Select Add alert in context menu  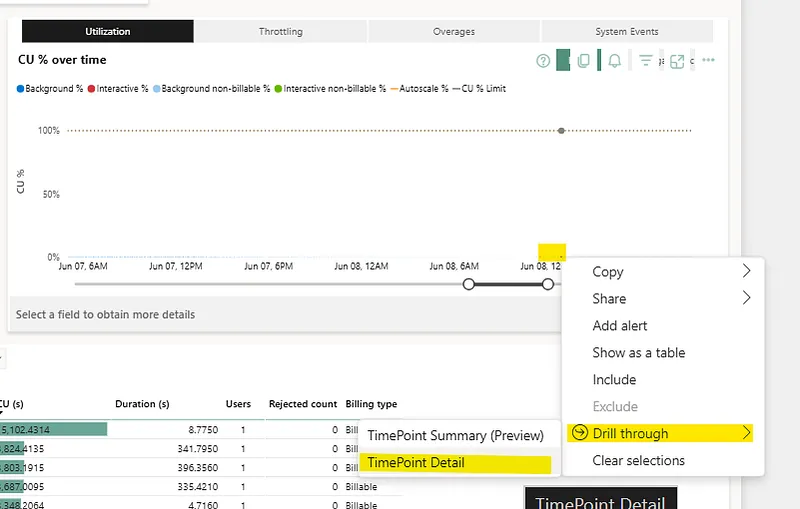[619, 325]
